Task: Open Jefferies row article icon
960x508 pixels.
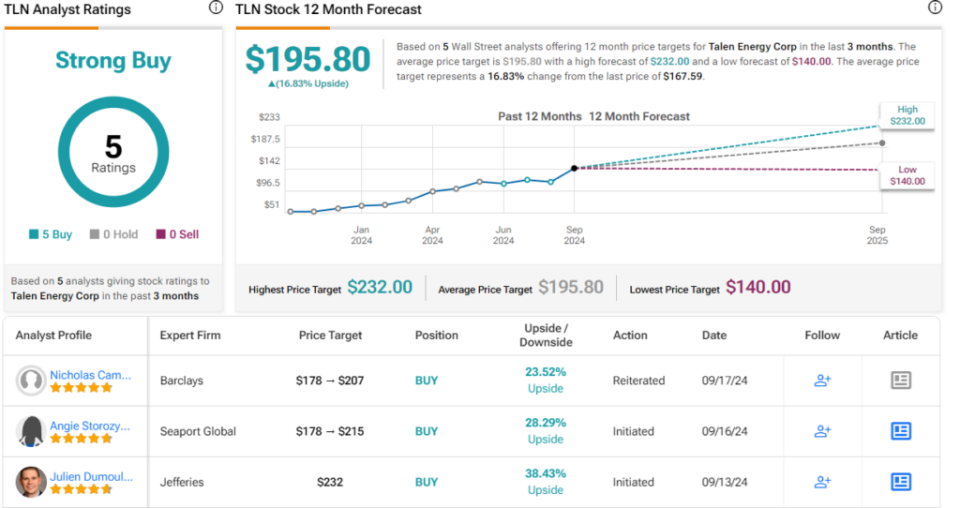Action: (x=901, y=482)
